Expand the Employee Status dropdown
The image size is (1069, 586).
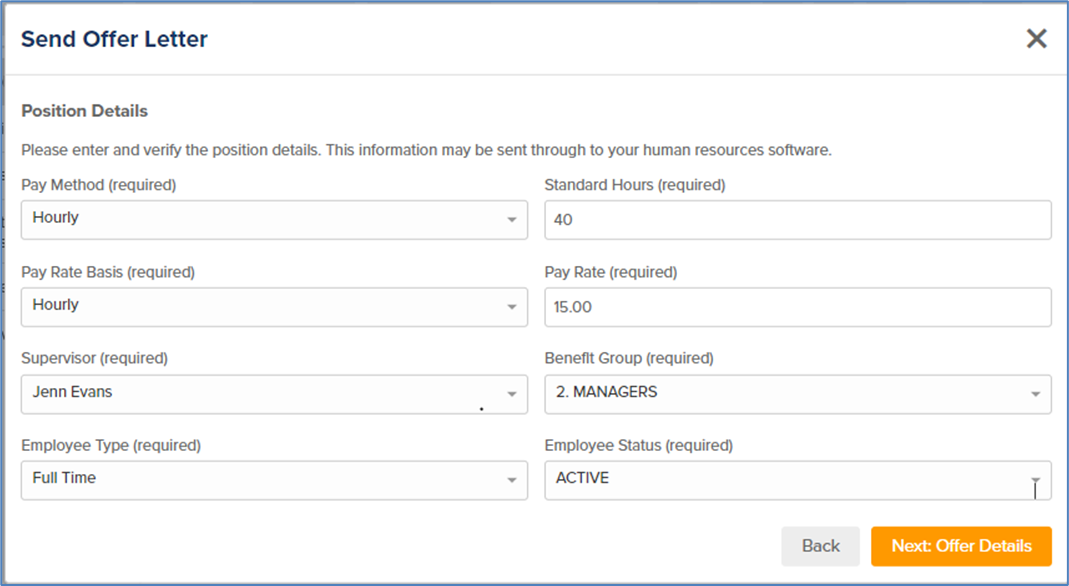pos(798,480)
